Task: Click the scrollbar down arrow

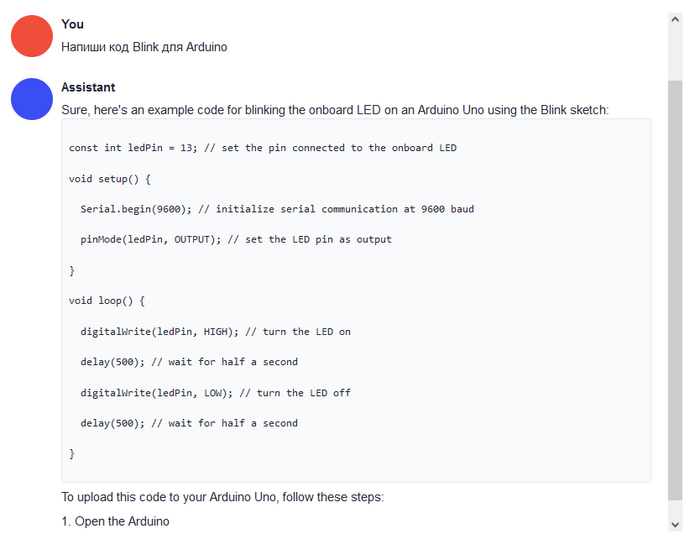Action: click(x=675, y=524)
